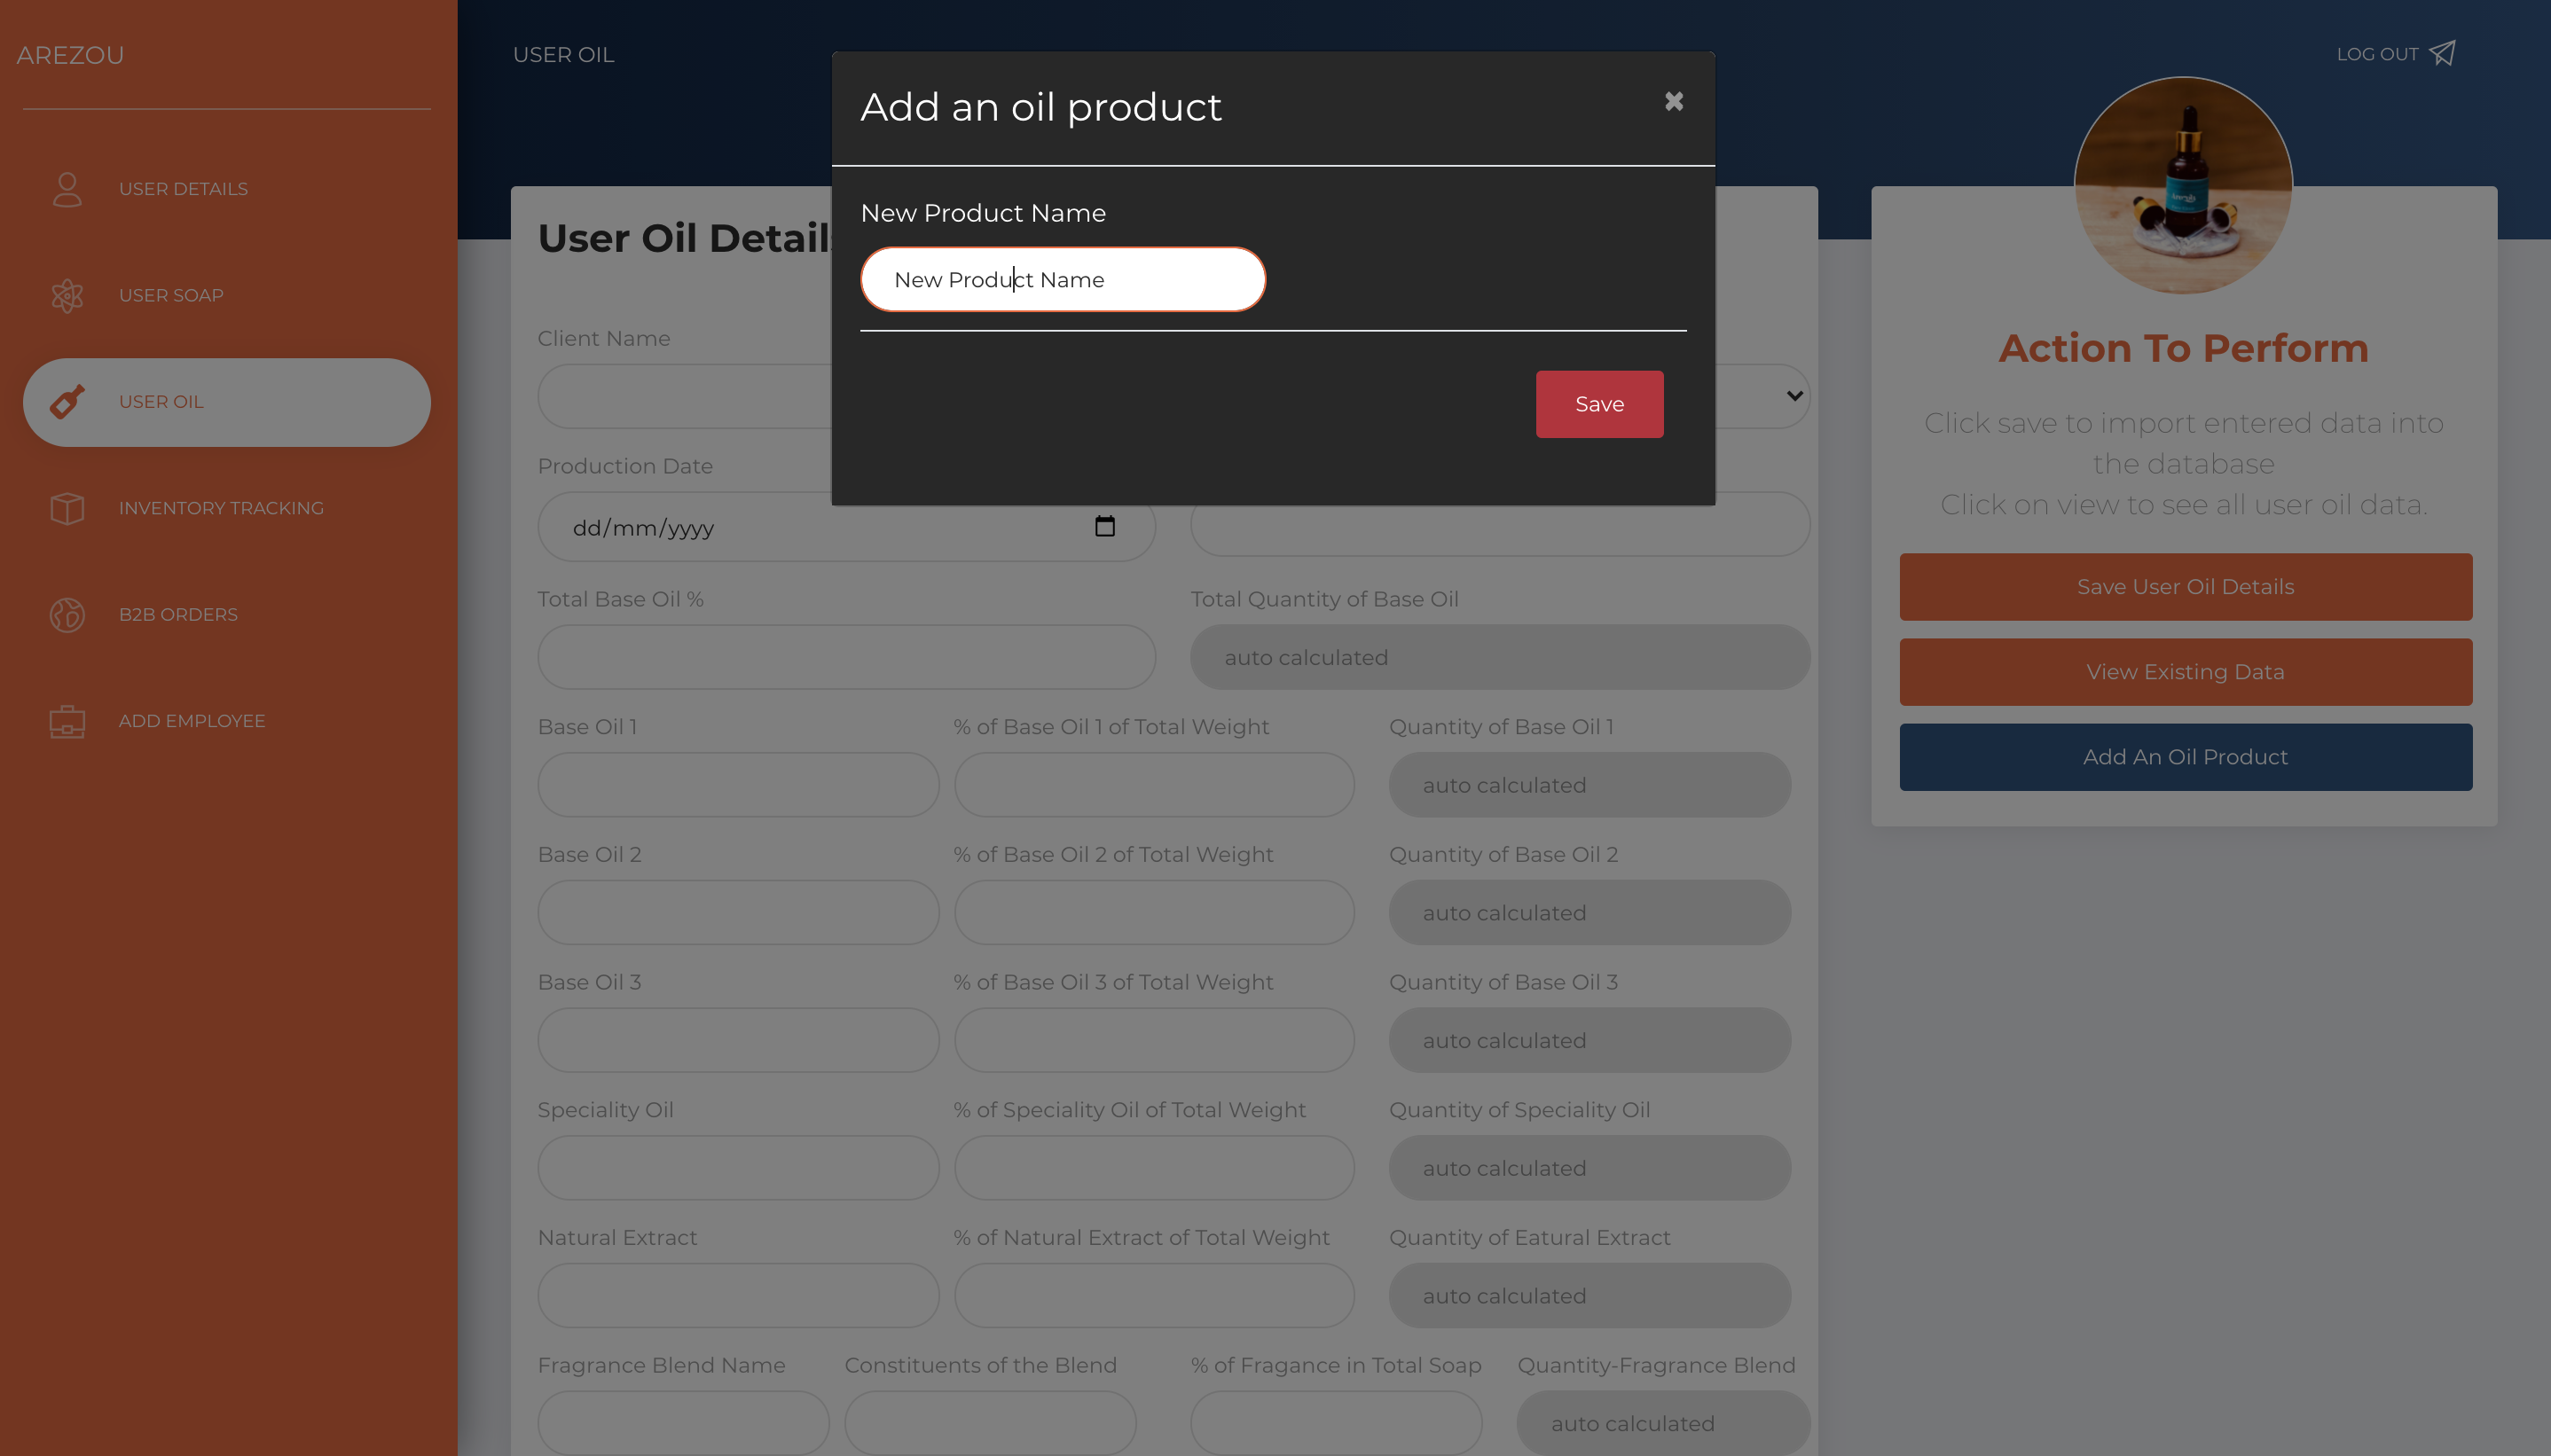Click the User Details person icon
This screenshot has width=2551, height=1456.
point(67,189)
